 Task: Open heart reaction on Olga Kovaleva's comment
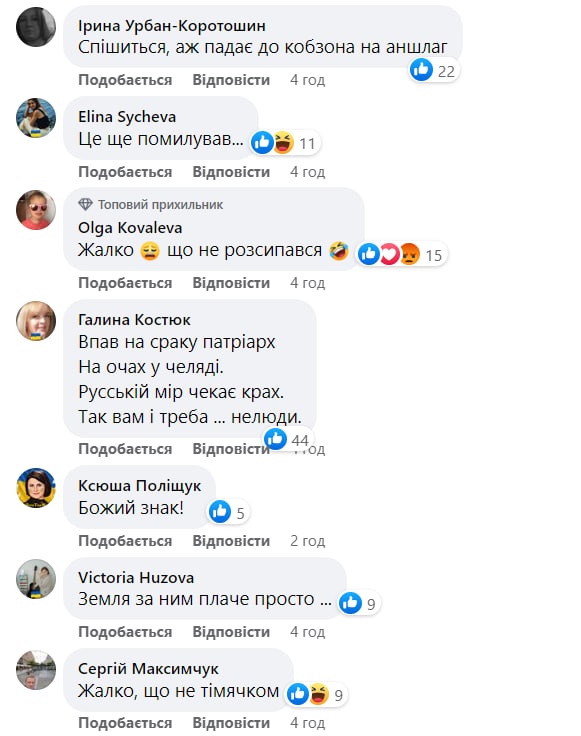coord(390,254)
